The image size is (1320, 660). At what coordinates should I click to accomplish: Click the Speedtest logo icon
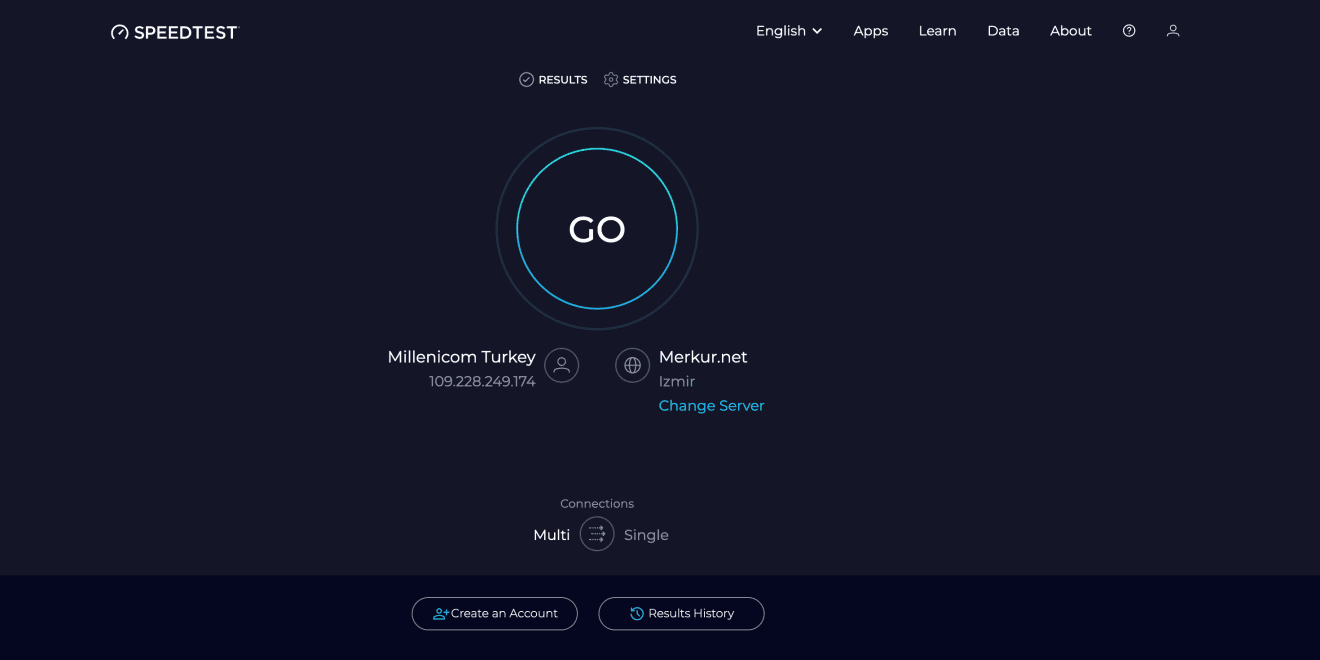[x=120, y=32]
